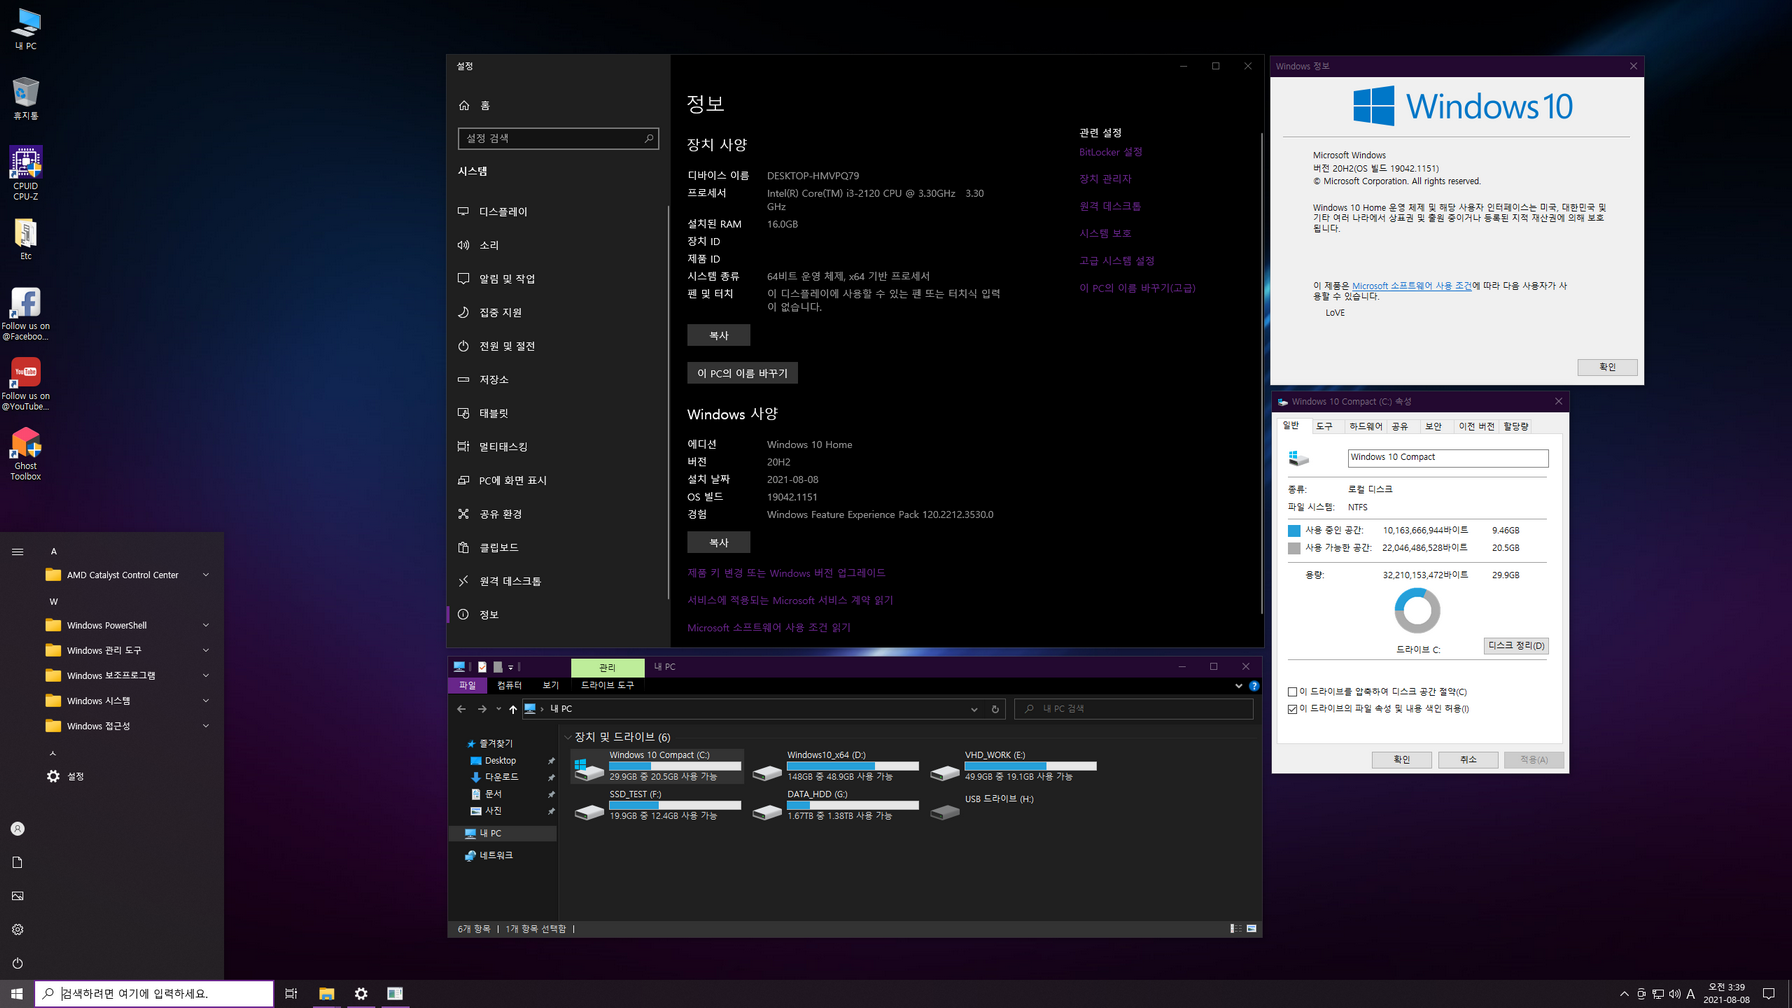The height and width of the screenshot is (1008, 1792).
Task: Open the Explorer address bar history dropdown
Action: coord(974,709)
